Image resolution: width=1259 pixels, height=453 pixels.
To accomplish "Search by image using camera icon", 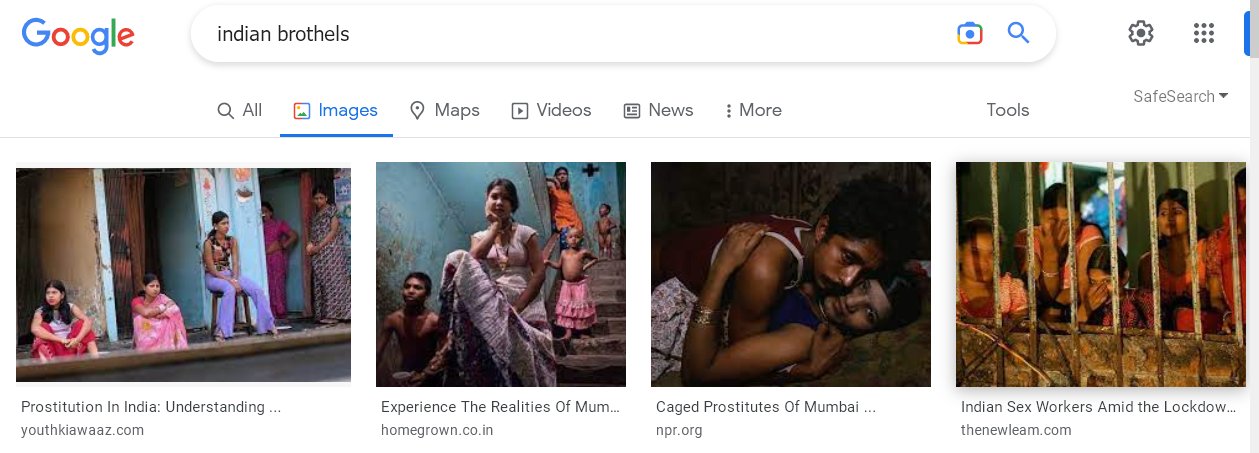I will tap(969, 34).
